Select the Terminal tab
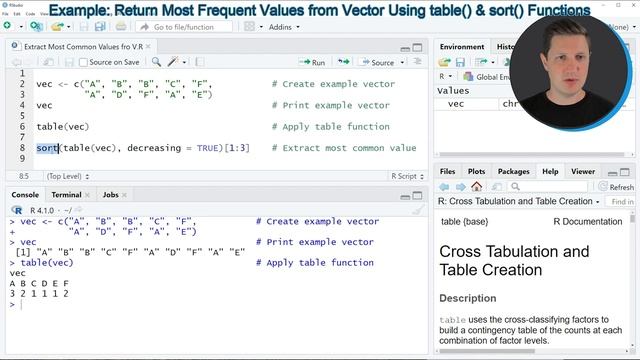 (66, 195)
